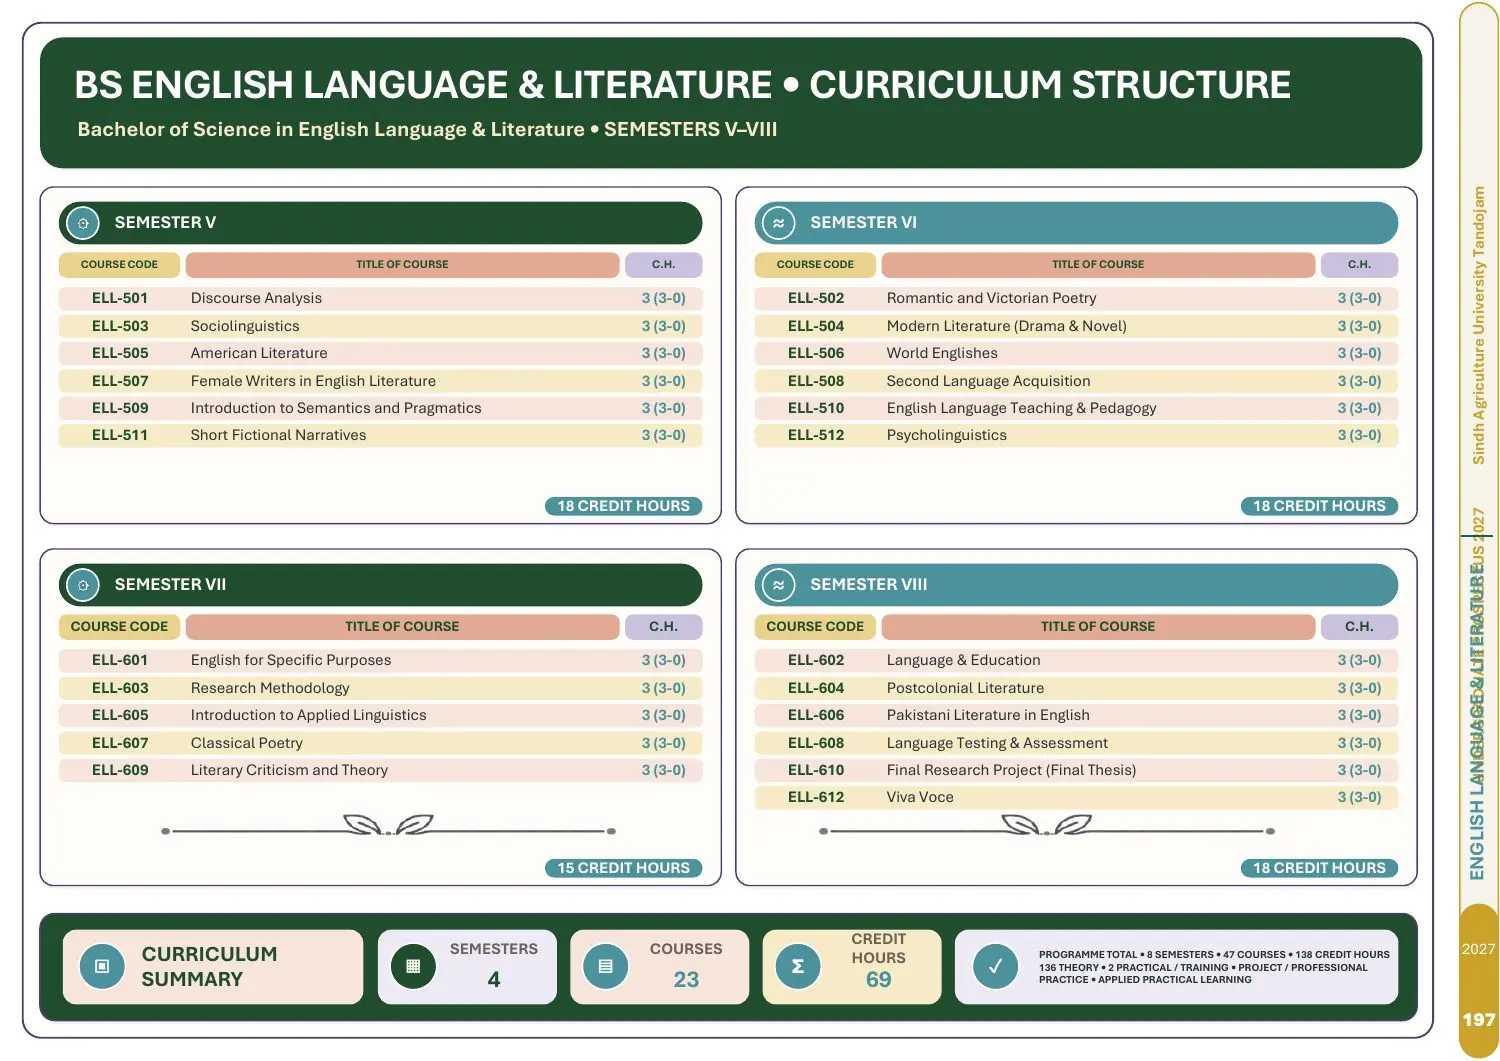Click the Bachelor of Science subtitle line
Viewport: 1500px width, 1061px height.
pos(427,129)
